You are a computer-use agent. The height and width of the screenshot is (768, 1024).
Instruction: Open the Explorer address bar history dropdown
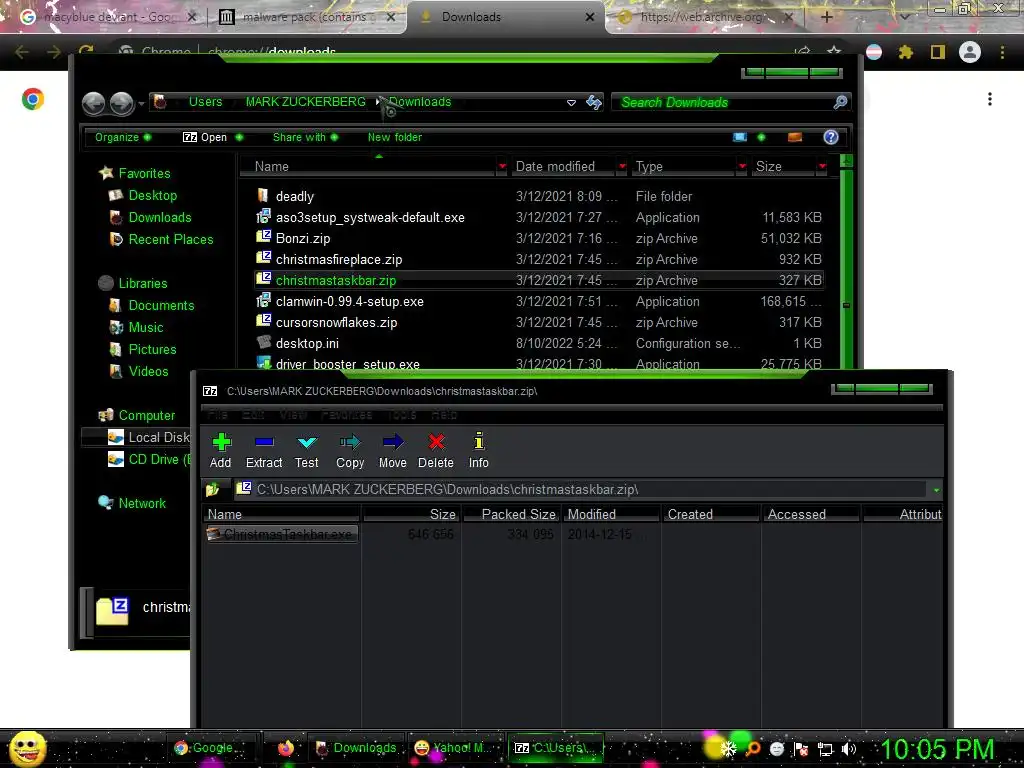pos(571,103)
